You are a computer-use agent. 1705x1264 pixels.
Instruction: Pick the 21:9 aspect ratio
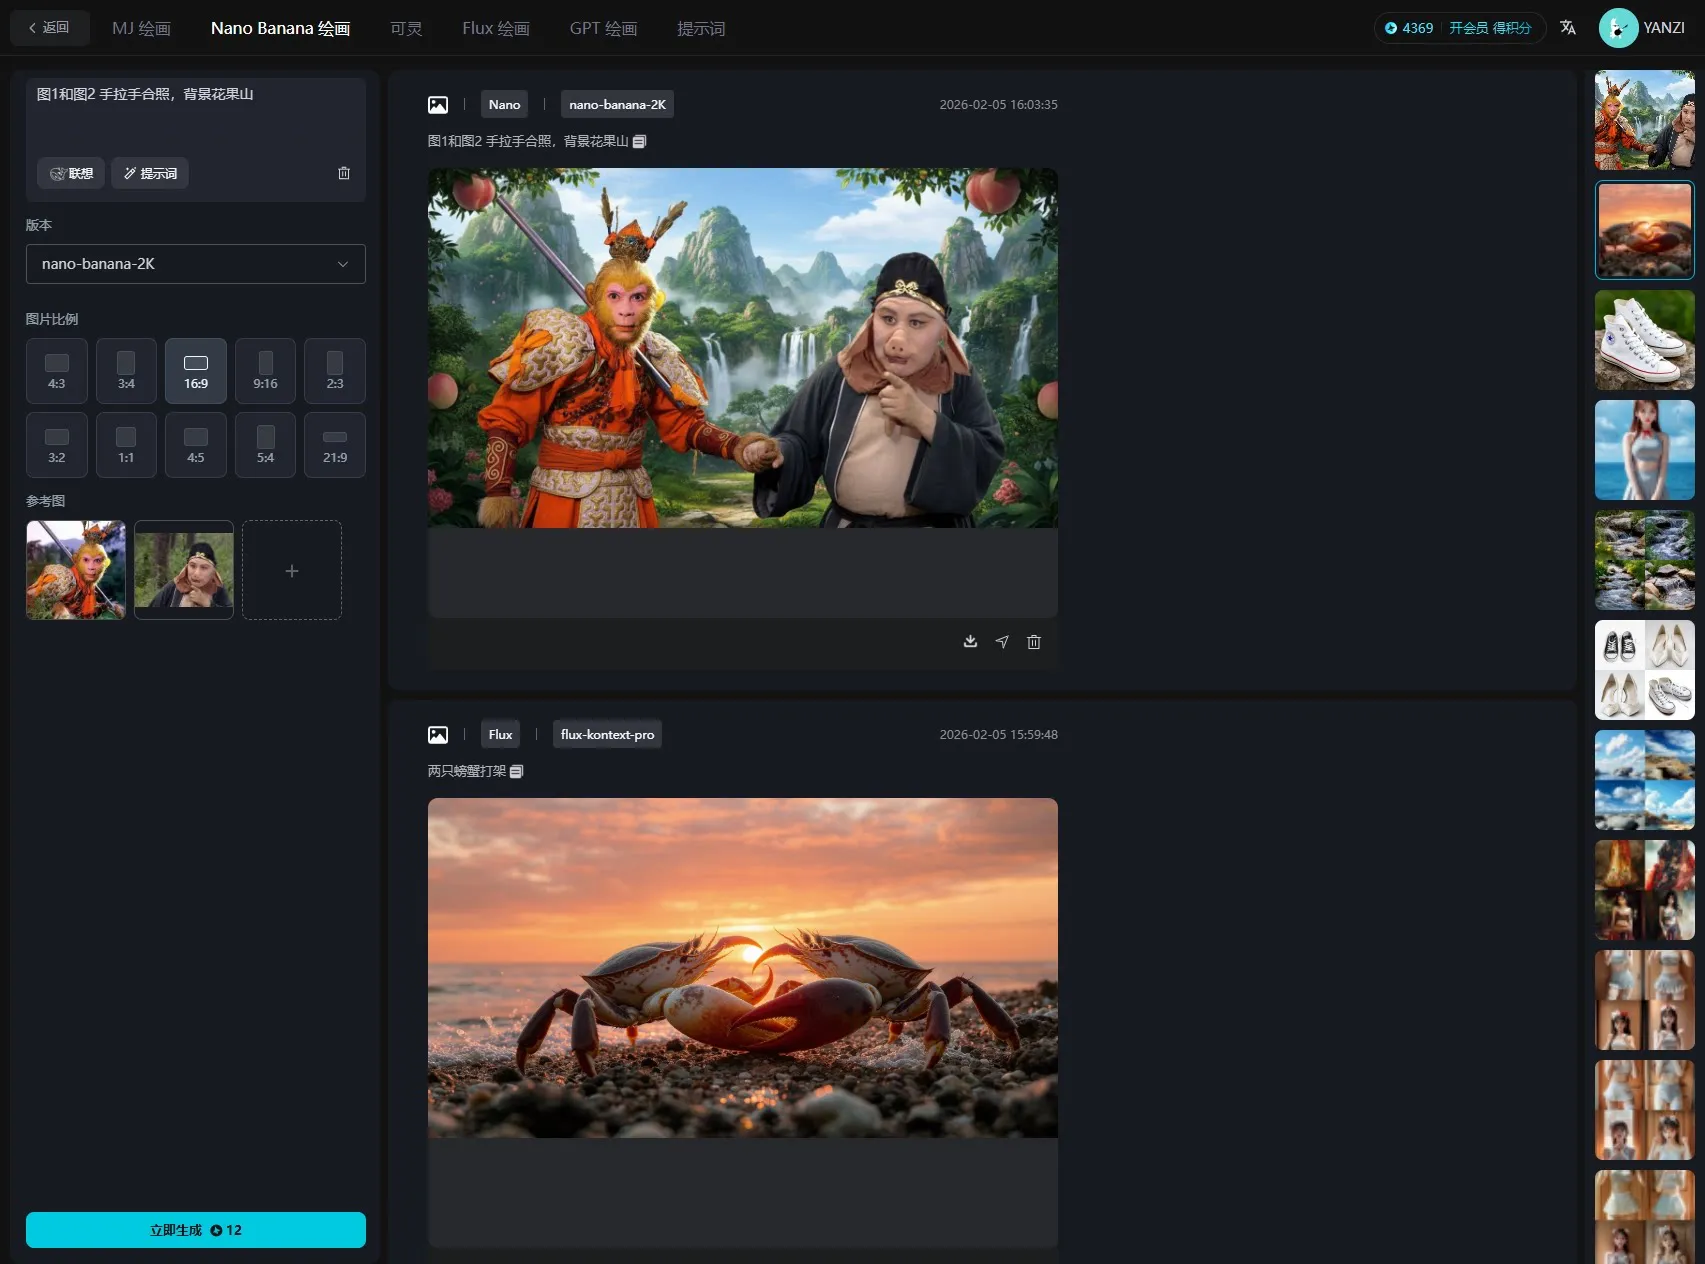pyautogui.click(x=335, y=445)
